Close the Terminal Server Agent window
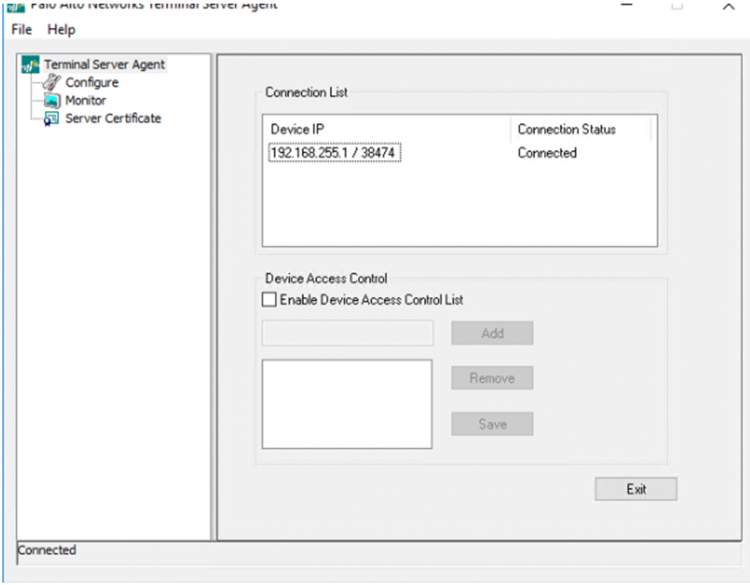This screenshot has width=750, height=585. click(728, 6)
